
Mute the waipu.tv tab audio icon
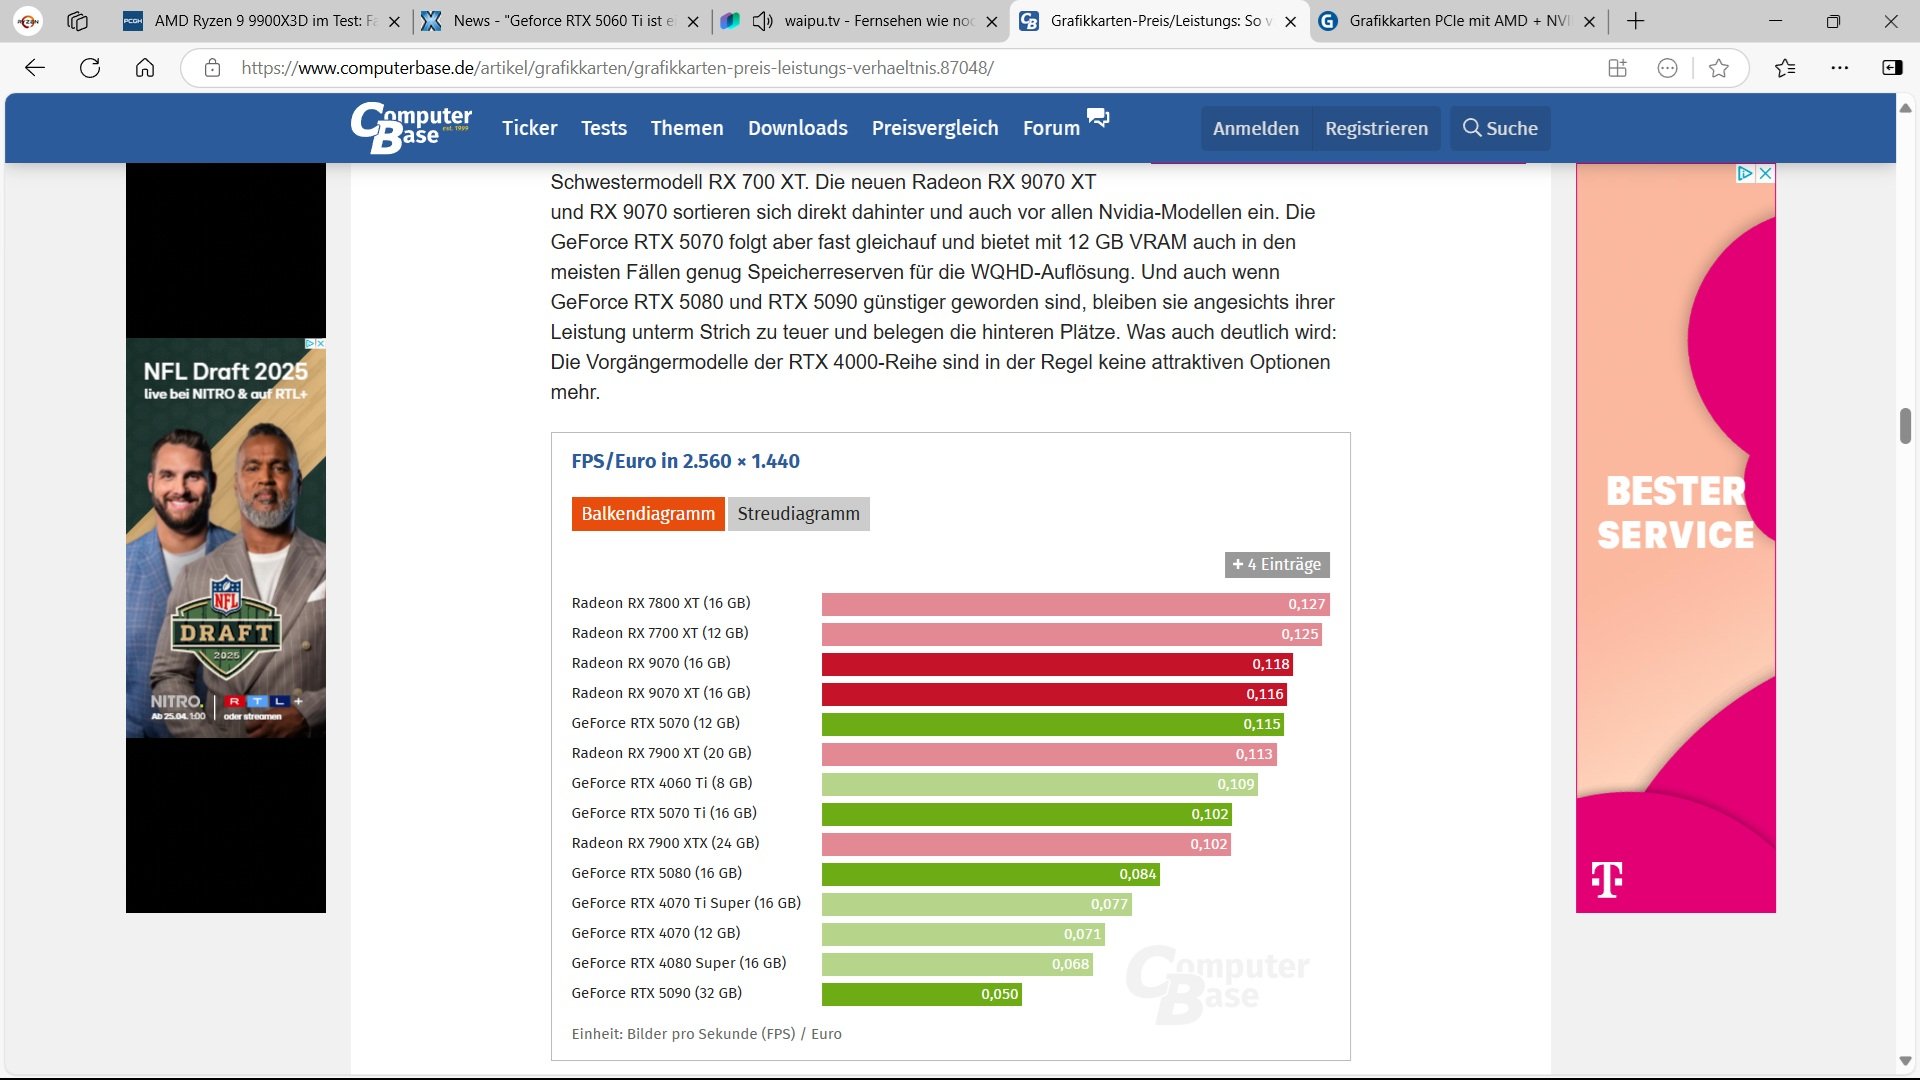click(763, 21)
